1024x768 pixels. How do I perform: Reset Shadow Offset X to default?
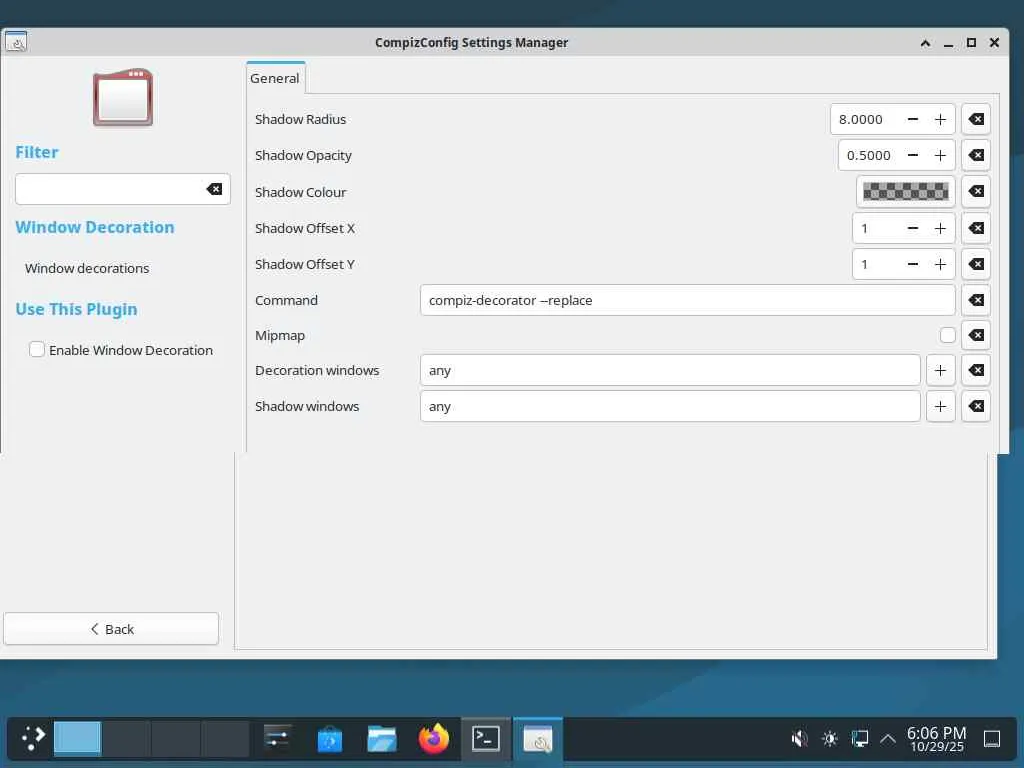pos(976,228)
